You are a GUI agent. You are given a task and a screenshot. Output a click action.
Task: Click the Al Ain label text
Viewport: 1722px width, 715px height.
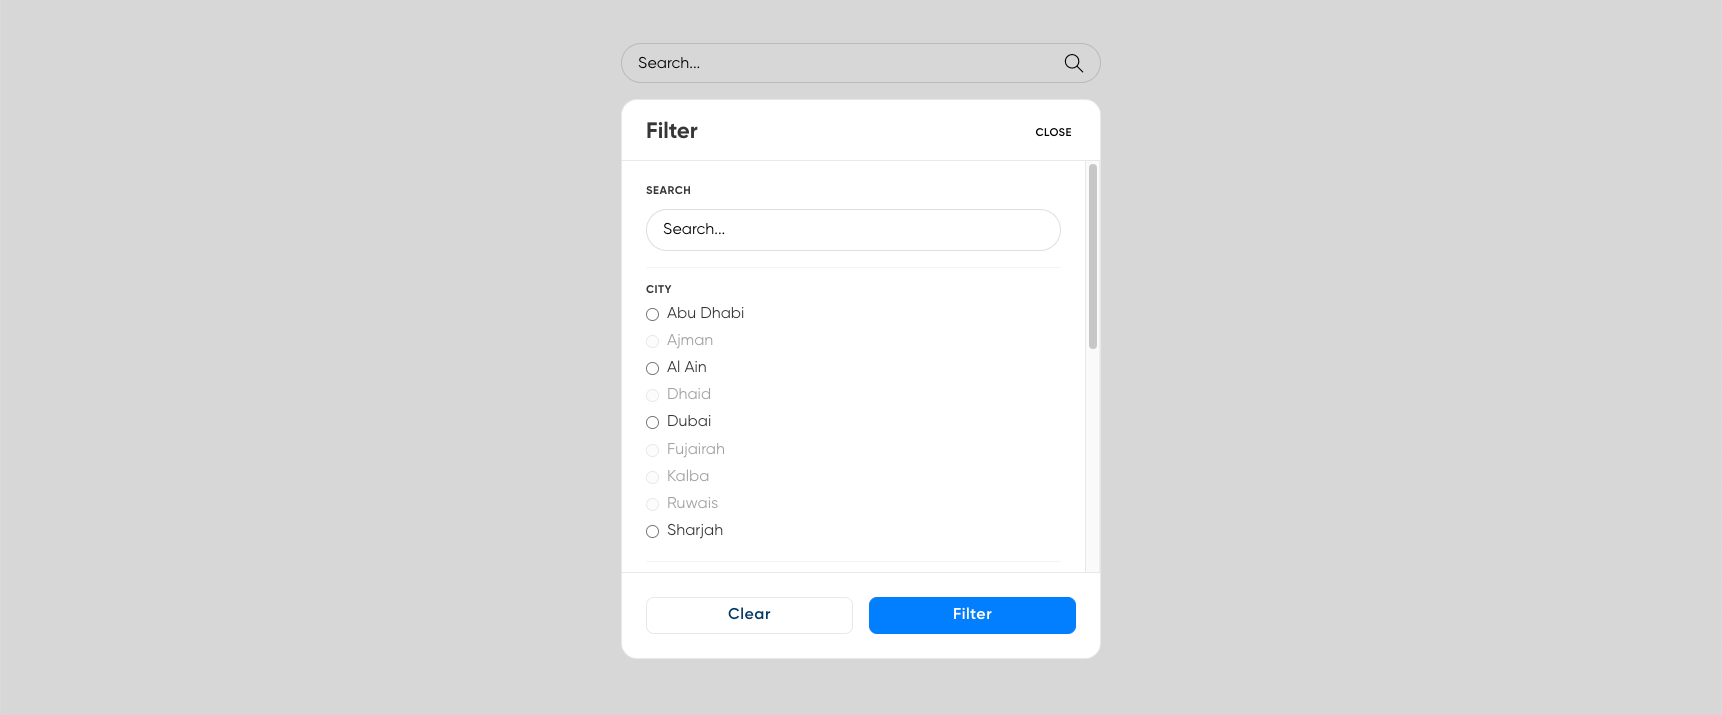click(687, 367)
